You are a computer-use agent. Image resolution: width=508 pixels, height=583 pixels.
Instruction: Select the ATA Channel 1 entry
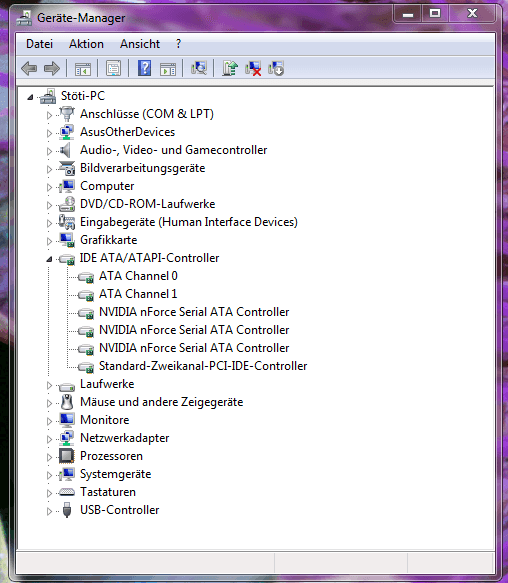[138, 294]
